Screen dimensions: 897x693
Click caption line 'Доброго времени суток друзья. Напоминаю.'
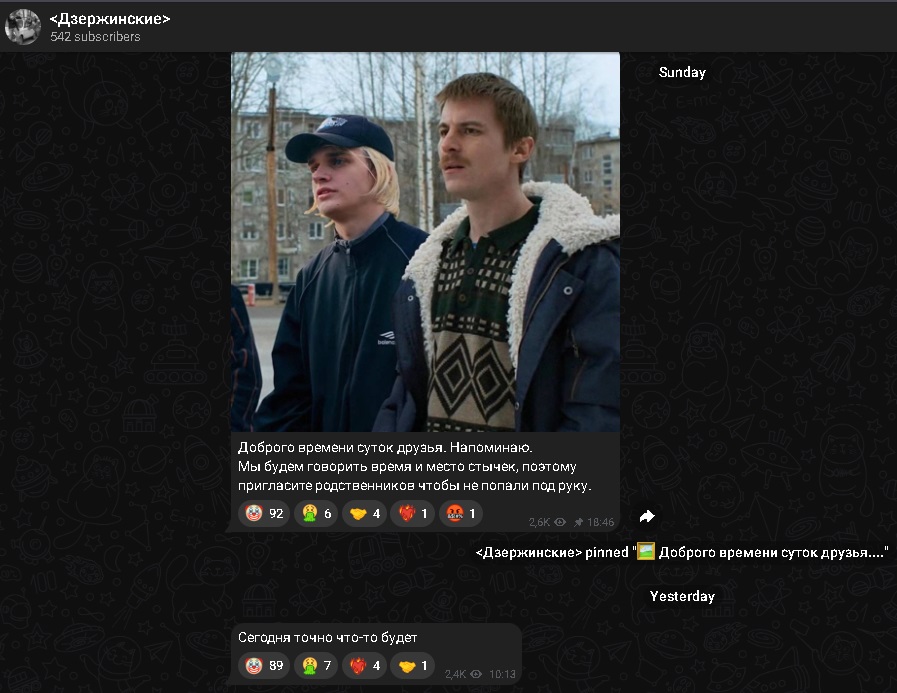(x=385, y=448)
